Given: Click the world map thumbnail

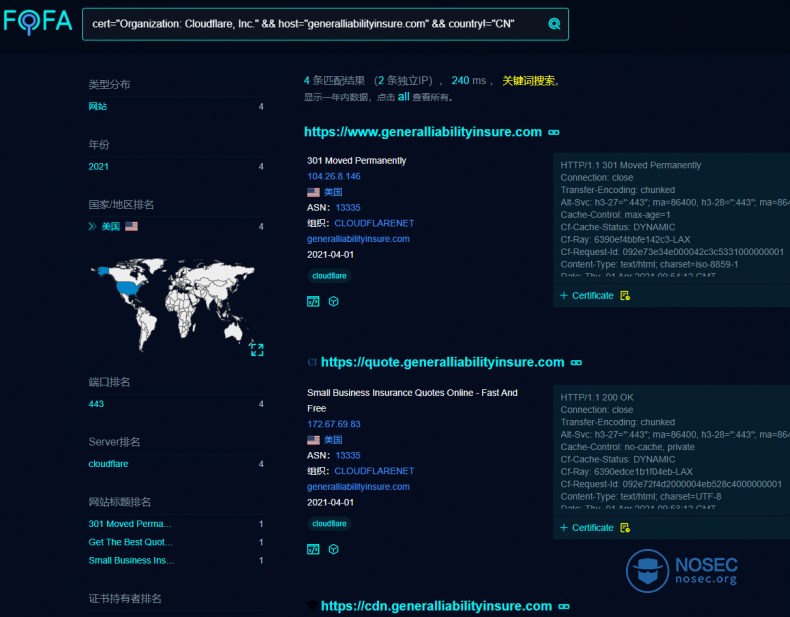Looking at the screenshot, I should [x=172, y=304].
